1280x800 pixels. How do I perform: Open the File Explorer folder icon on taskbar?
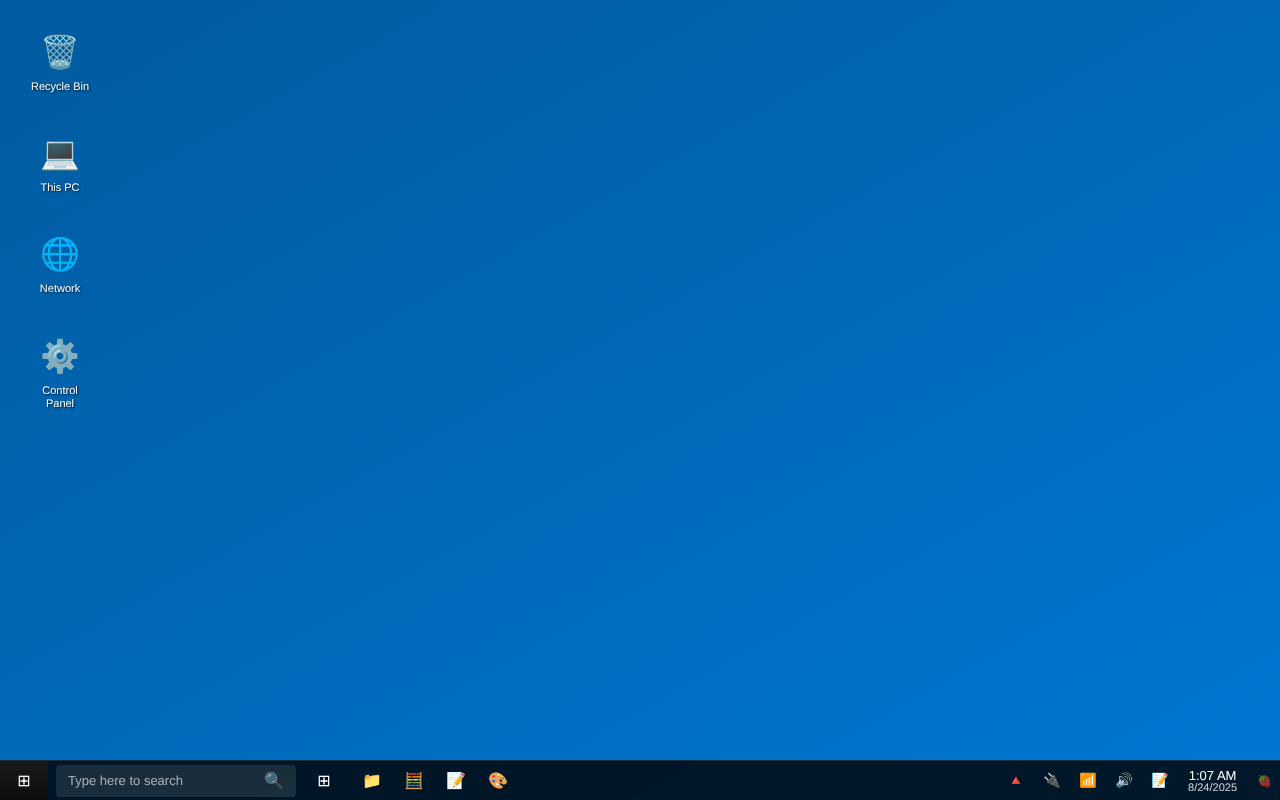(x=371, y=780)
